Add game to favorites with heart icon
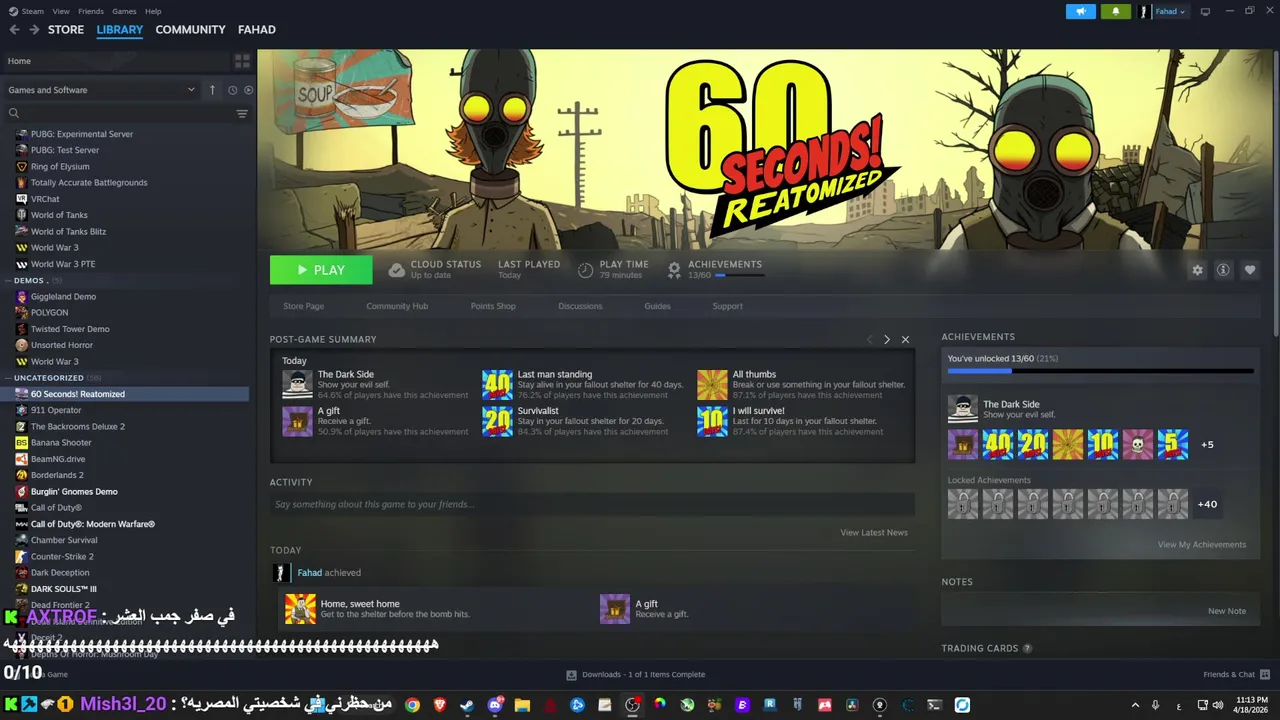The image size is (1280, 720). click(1249, 270)
